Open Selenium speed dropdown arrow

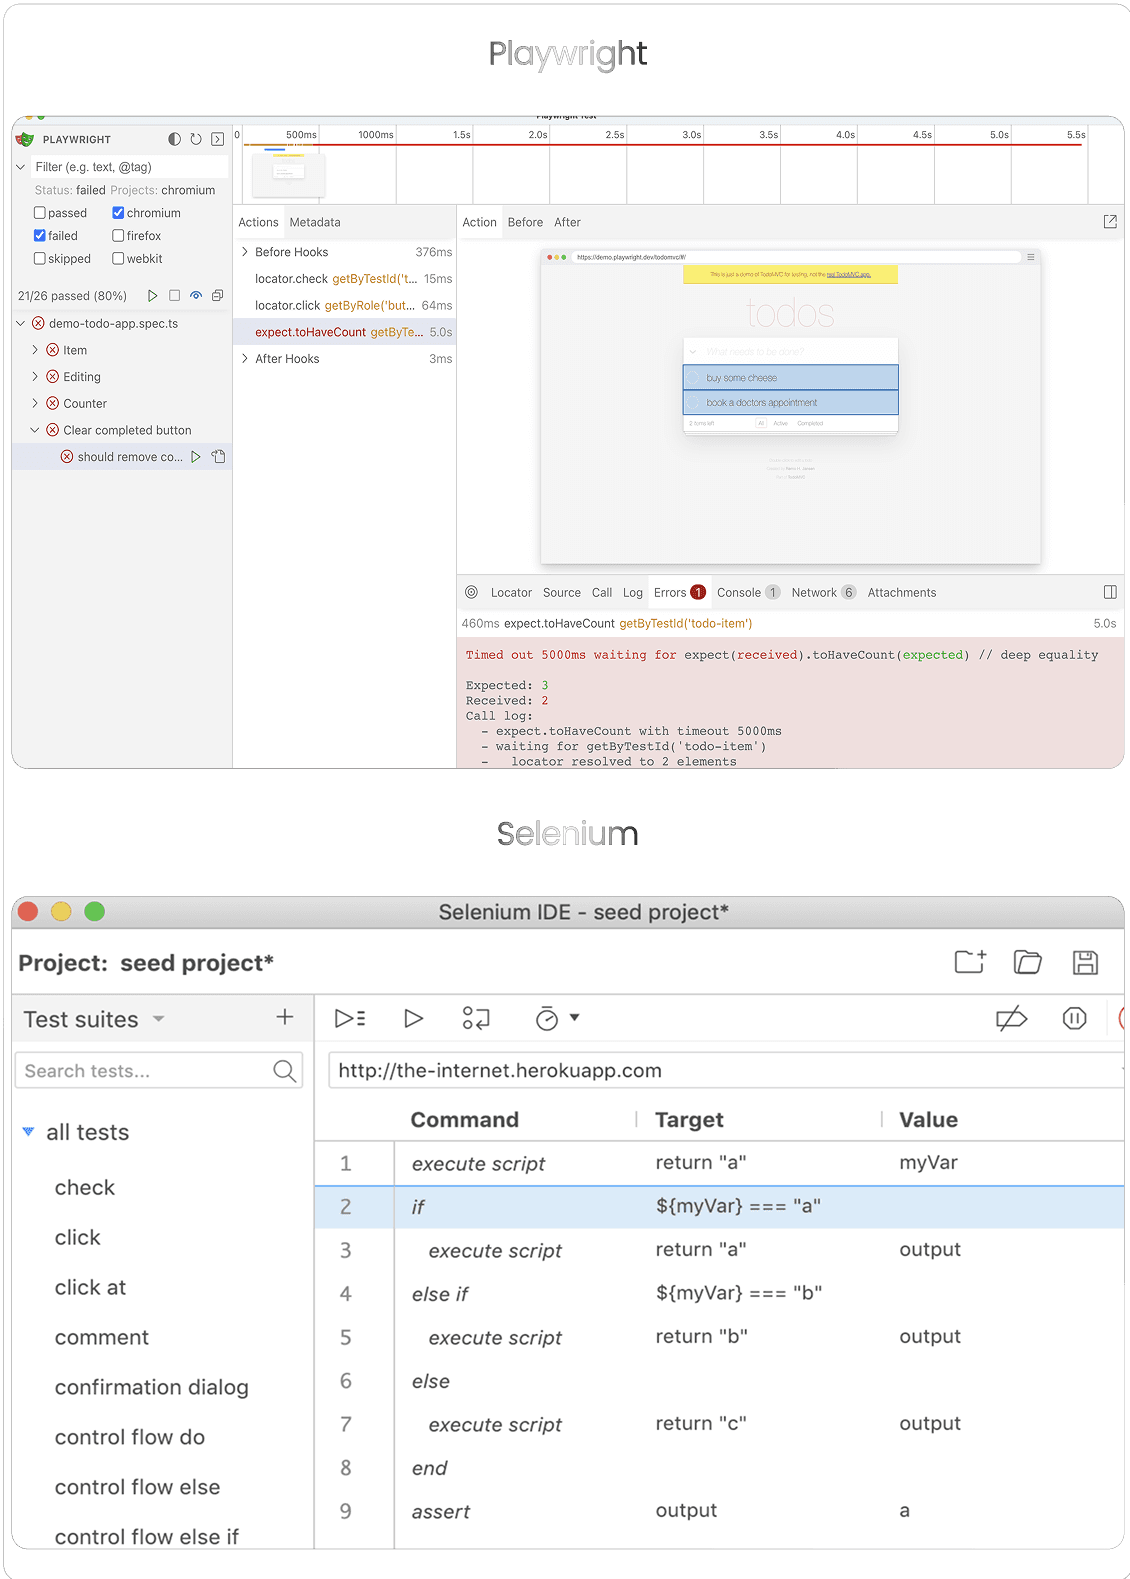coord(574,1017)
